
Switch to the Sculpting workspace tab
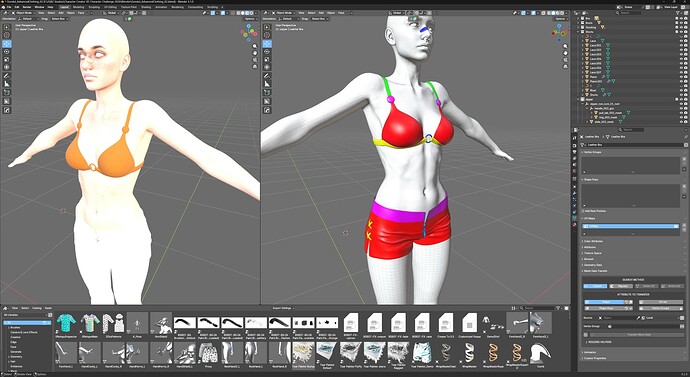coord(94,7)
